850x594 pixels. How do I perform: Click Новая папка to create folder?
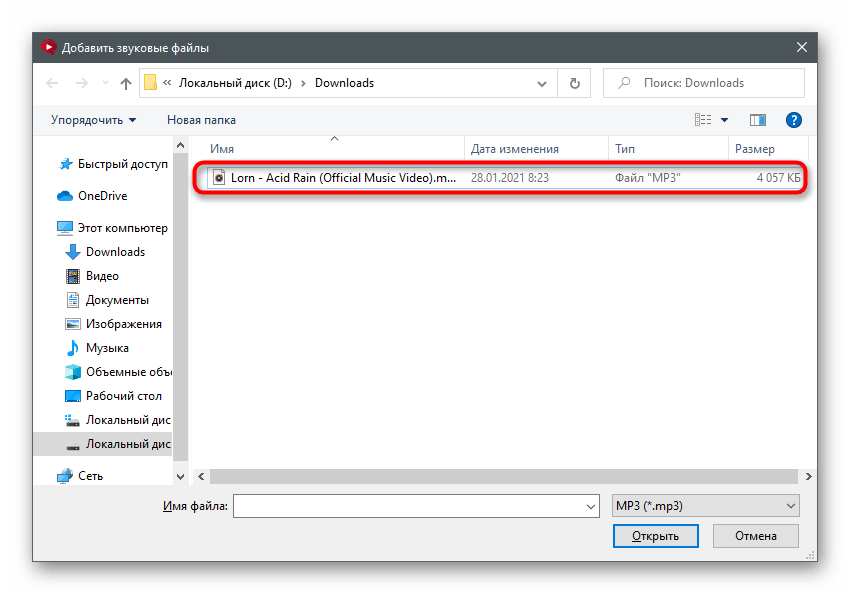[x=201, y=120]
